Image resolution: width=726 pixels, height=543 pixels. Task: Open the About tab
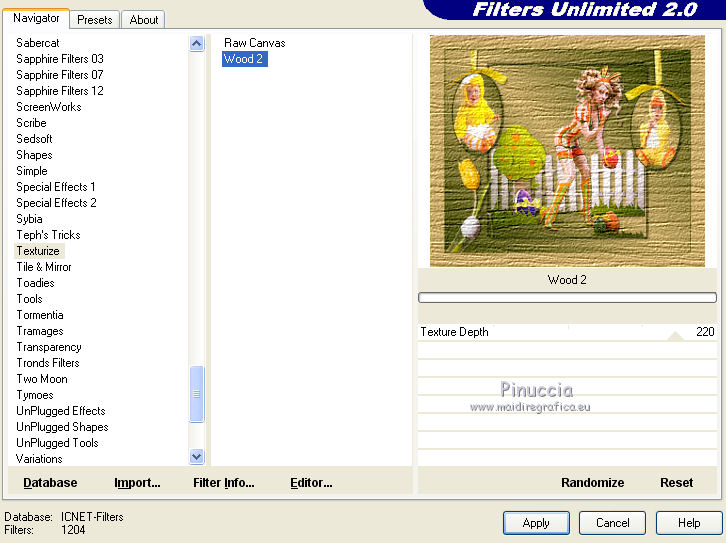pyautogui.click(x=144, y=20)
